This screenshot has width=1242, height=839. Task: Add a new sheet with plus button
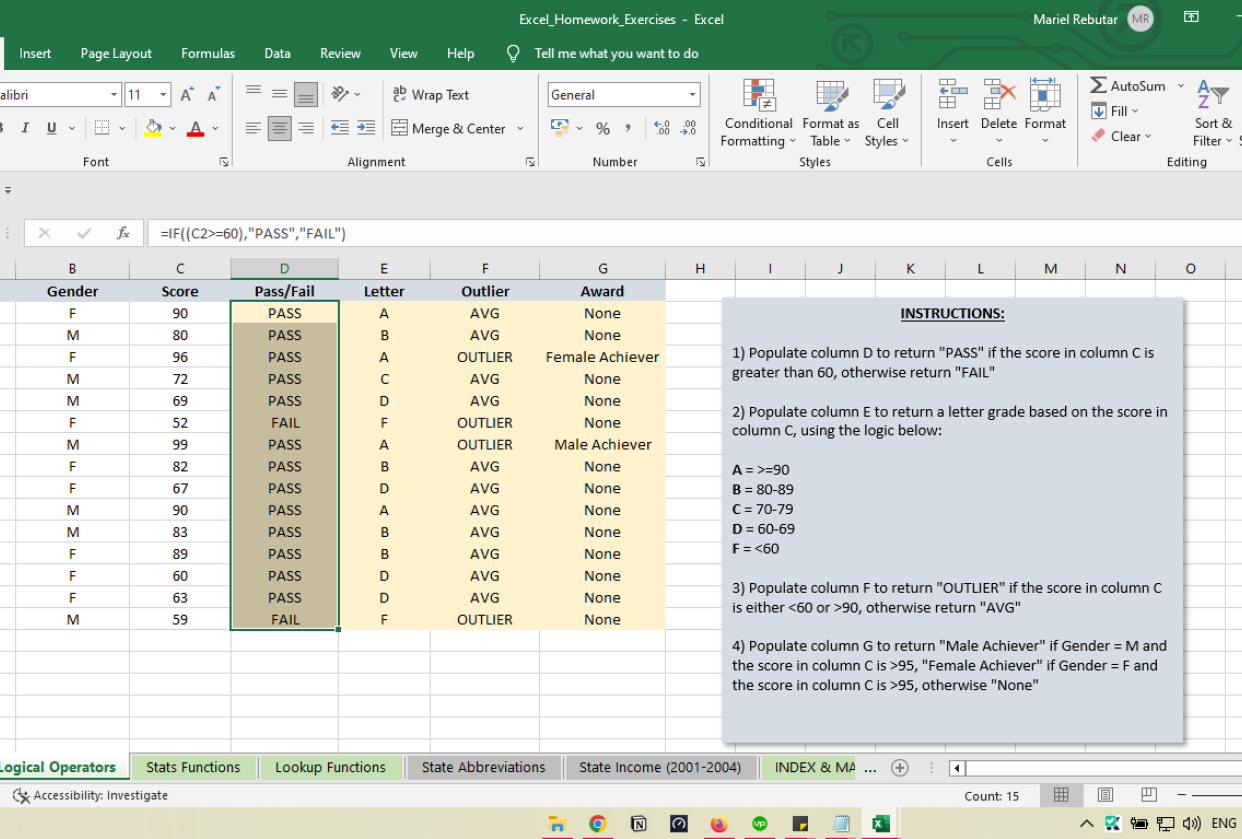coord(899,767)
